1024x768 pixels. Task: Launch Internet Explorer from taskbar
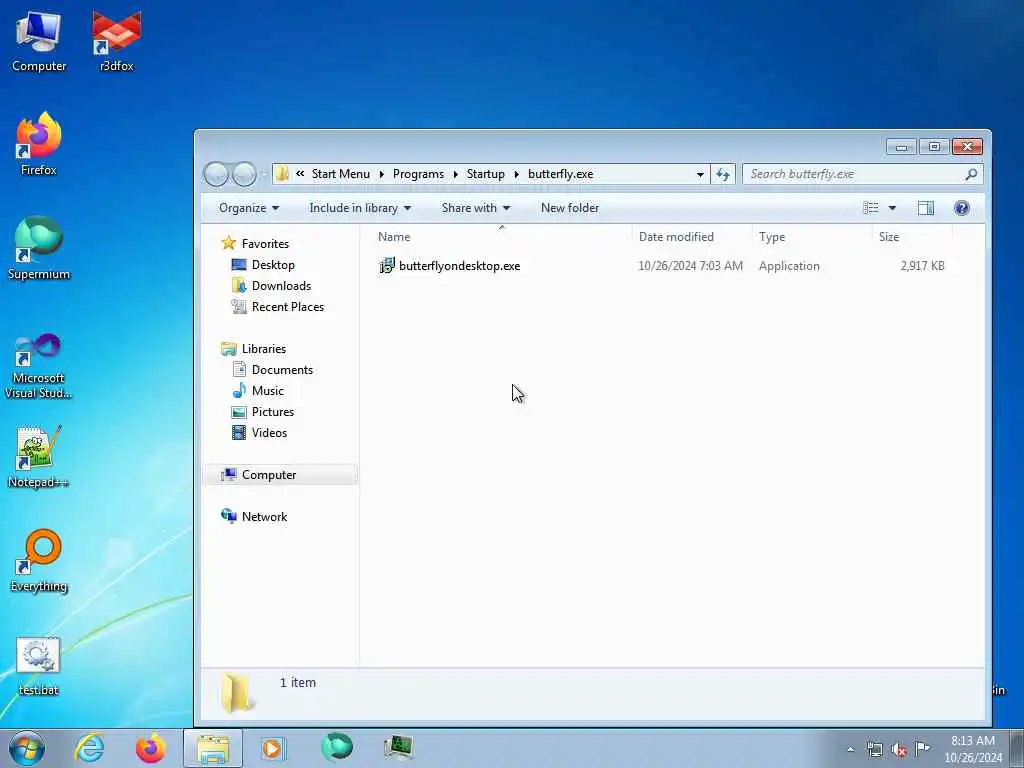tap(89, 748)
